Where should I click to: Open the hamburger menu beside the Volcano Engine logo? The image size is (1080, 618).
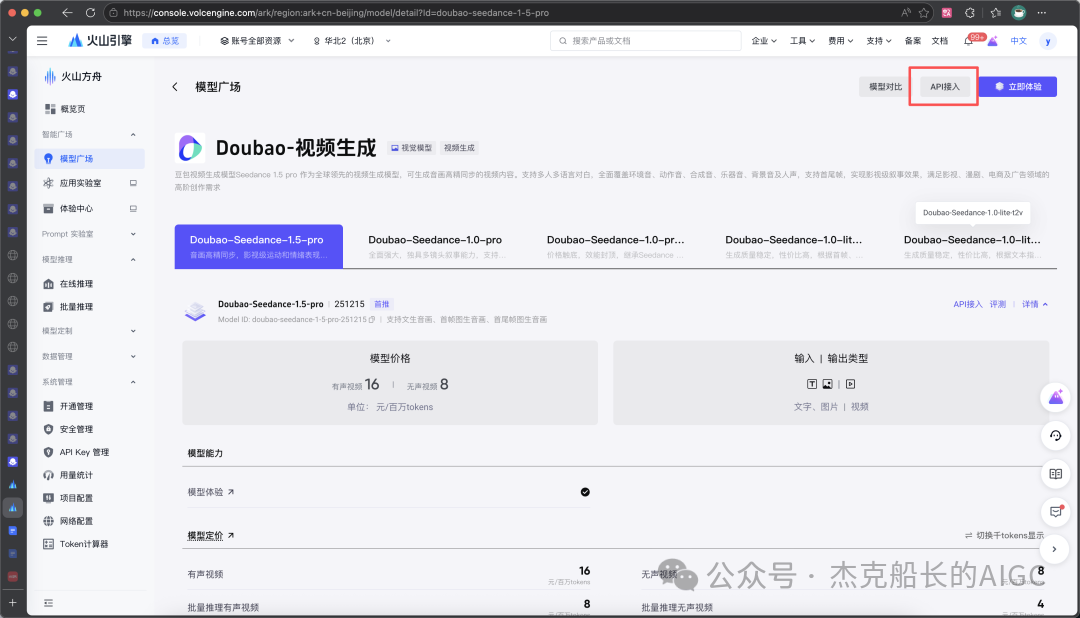coord(42,41)
